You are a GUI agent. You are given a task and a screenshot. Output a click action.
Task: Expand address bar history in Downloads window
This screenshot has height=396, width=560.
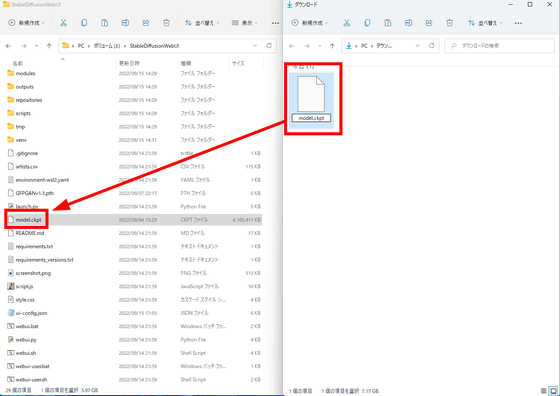pos(417,46)
